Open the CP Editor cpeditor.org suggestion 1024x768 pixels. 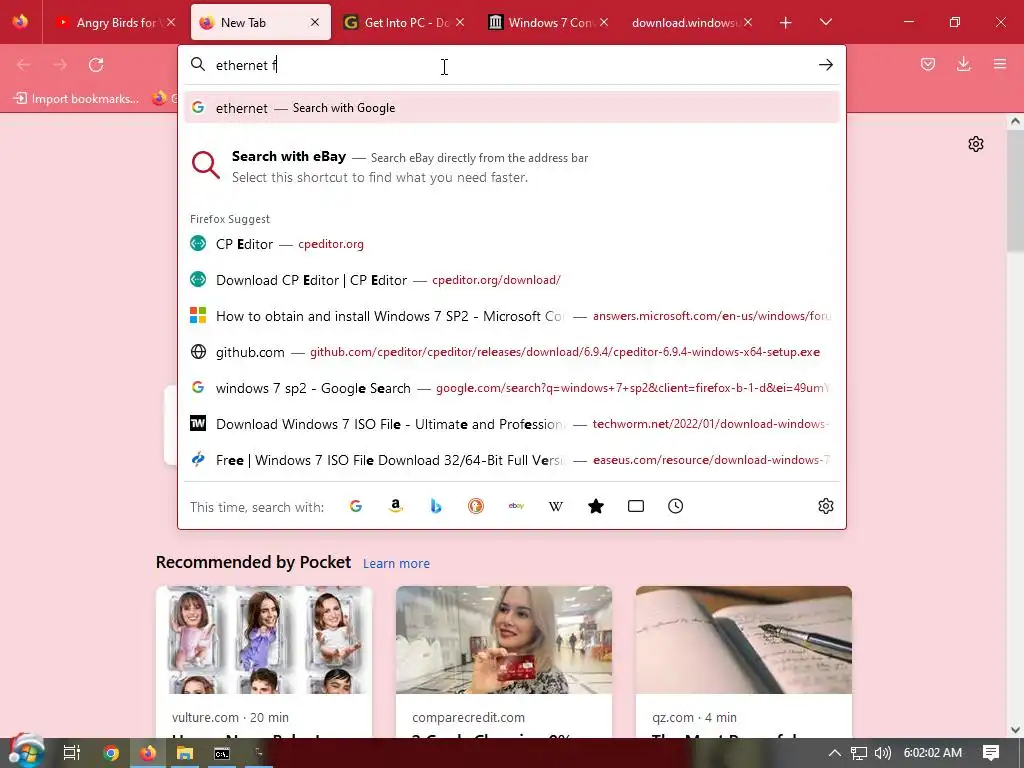pos(512,244)
